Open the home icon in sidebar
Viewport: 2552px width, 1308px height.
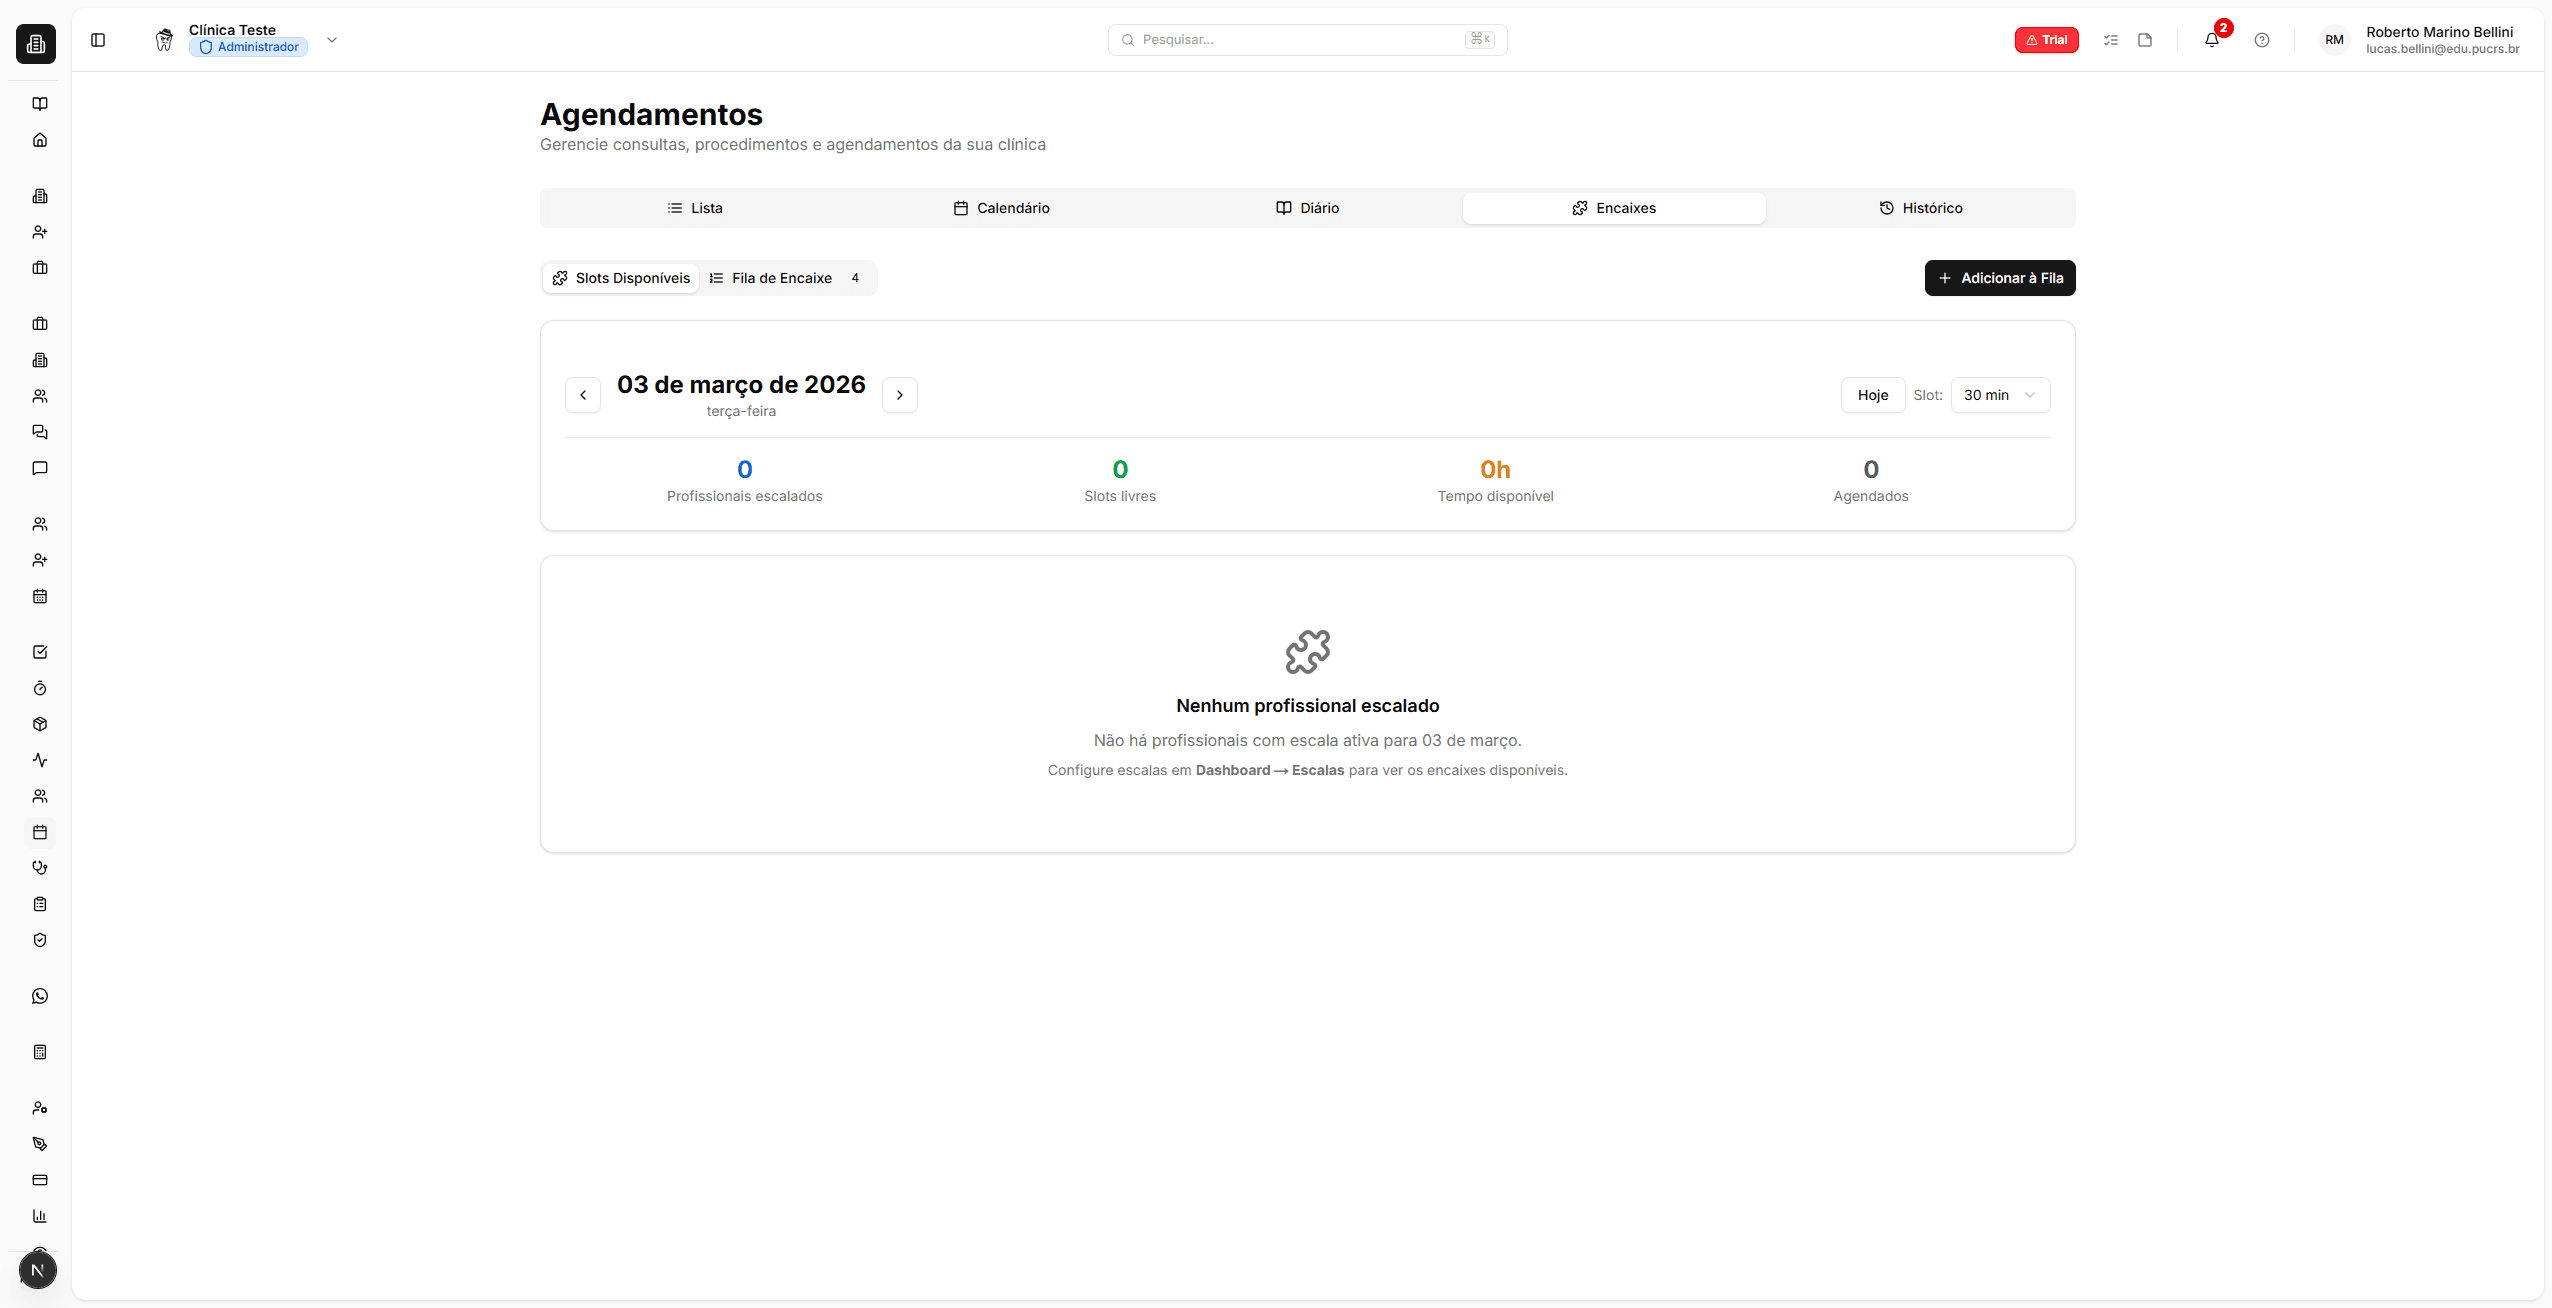point(40,140)
